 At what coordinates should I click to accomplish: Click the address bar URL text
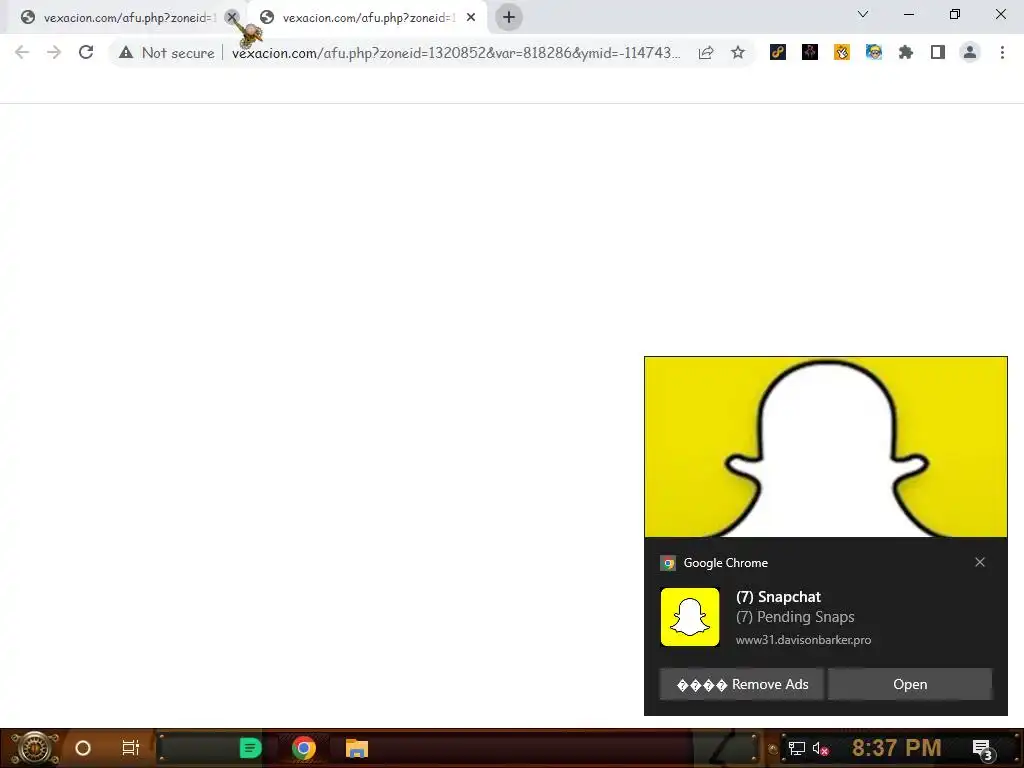[x=456, y=53]
